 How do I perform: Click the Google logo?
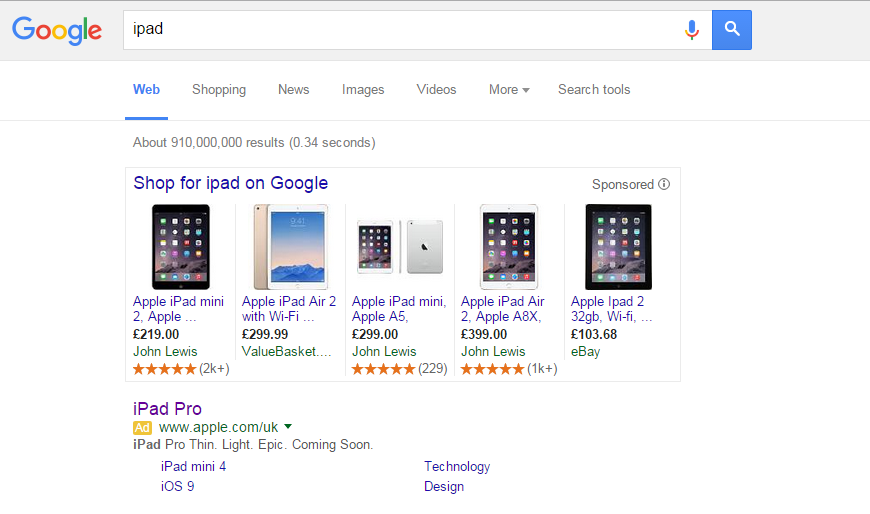pos(57,30)
